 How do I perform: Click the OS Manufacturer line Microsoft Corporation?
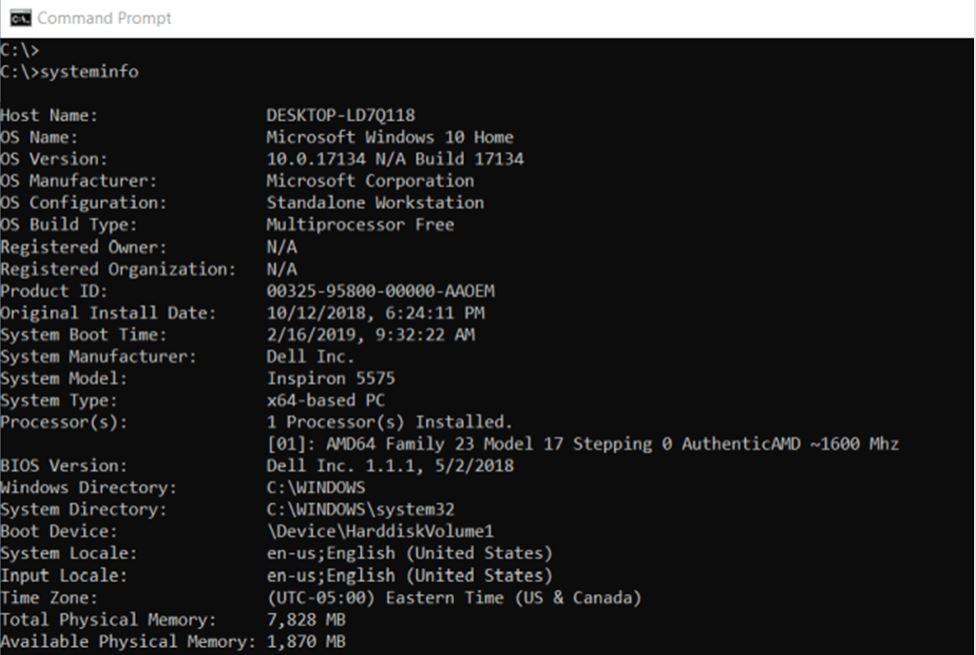[x=369, y=180]
